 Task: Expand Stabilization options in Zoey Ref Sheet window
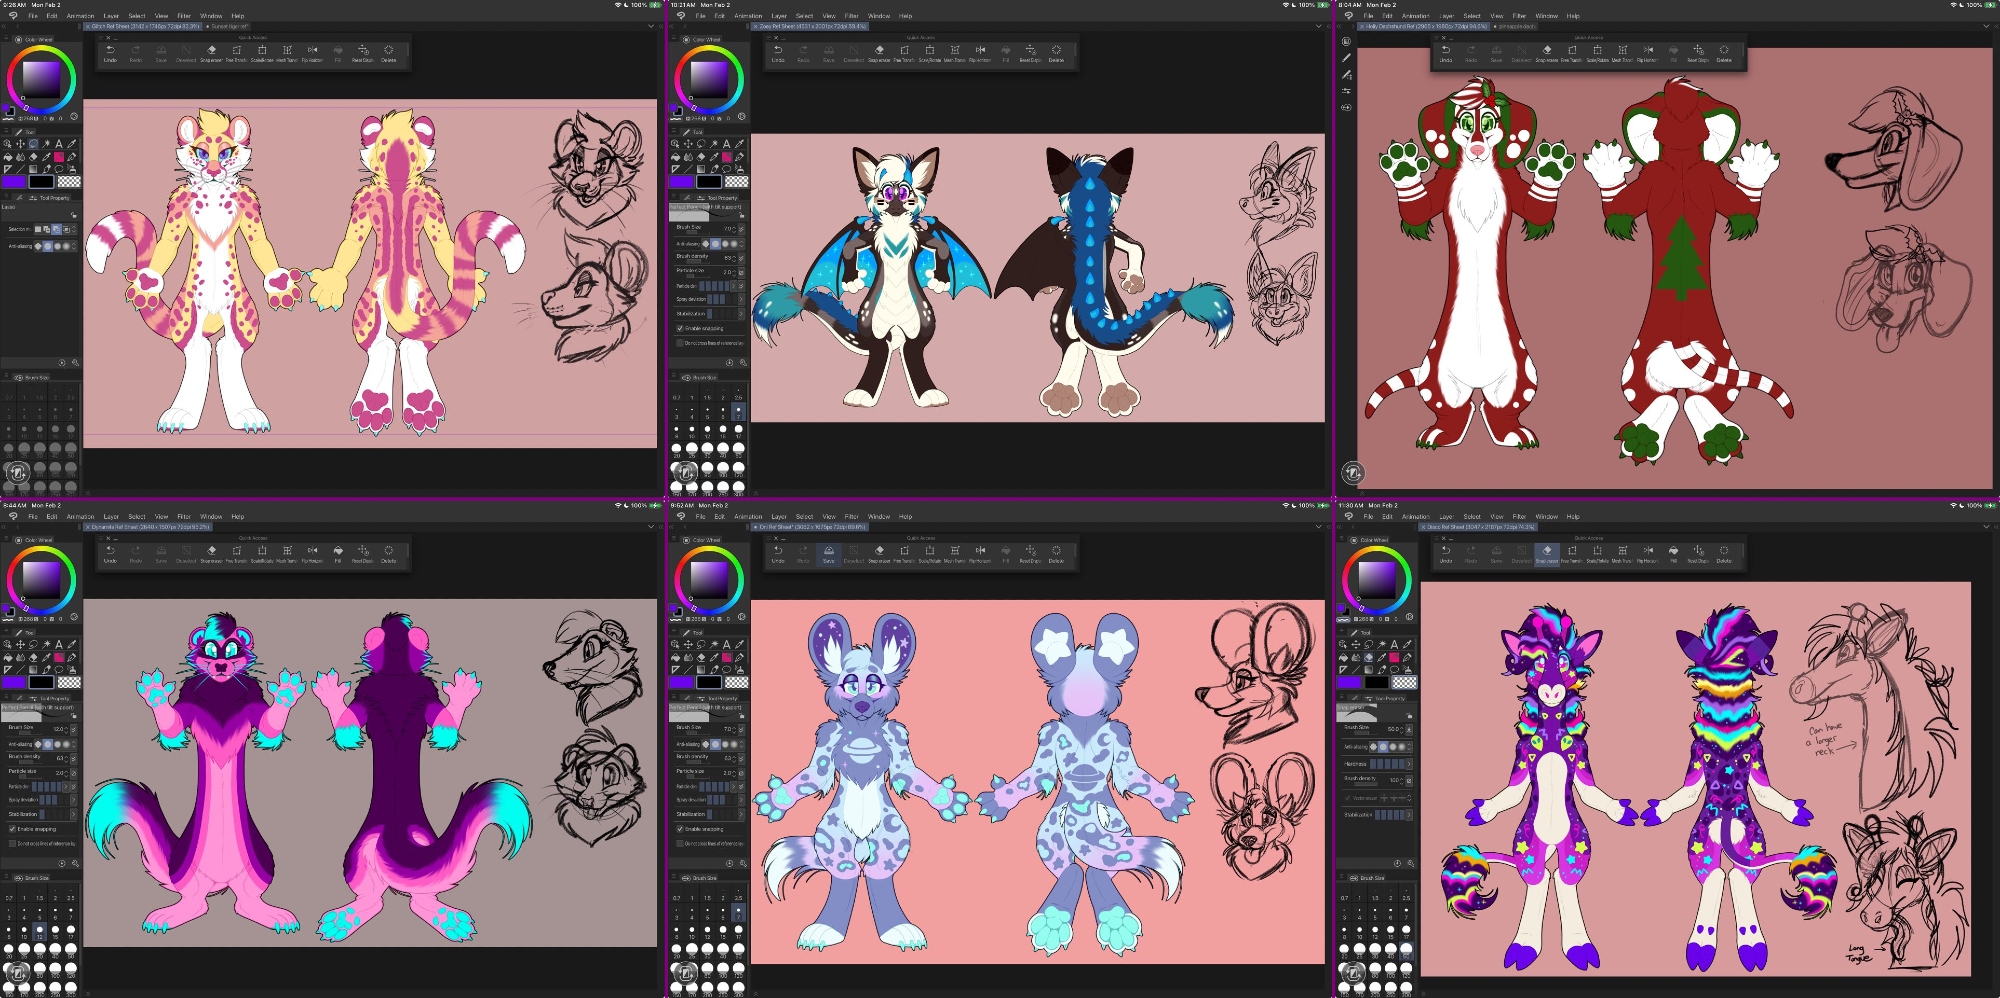tap(741, 314)
